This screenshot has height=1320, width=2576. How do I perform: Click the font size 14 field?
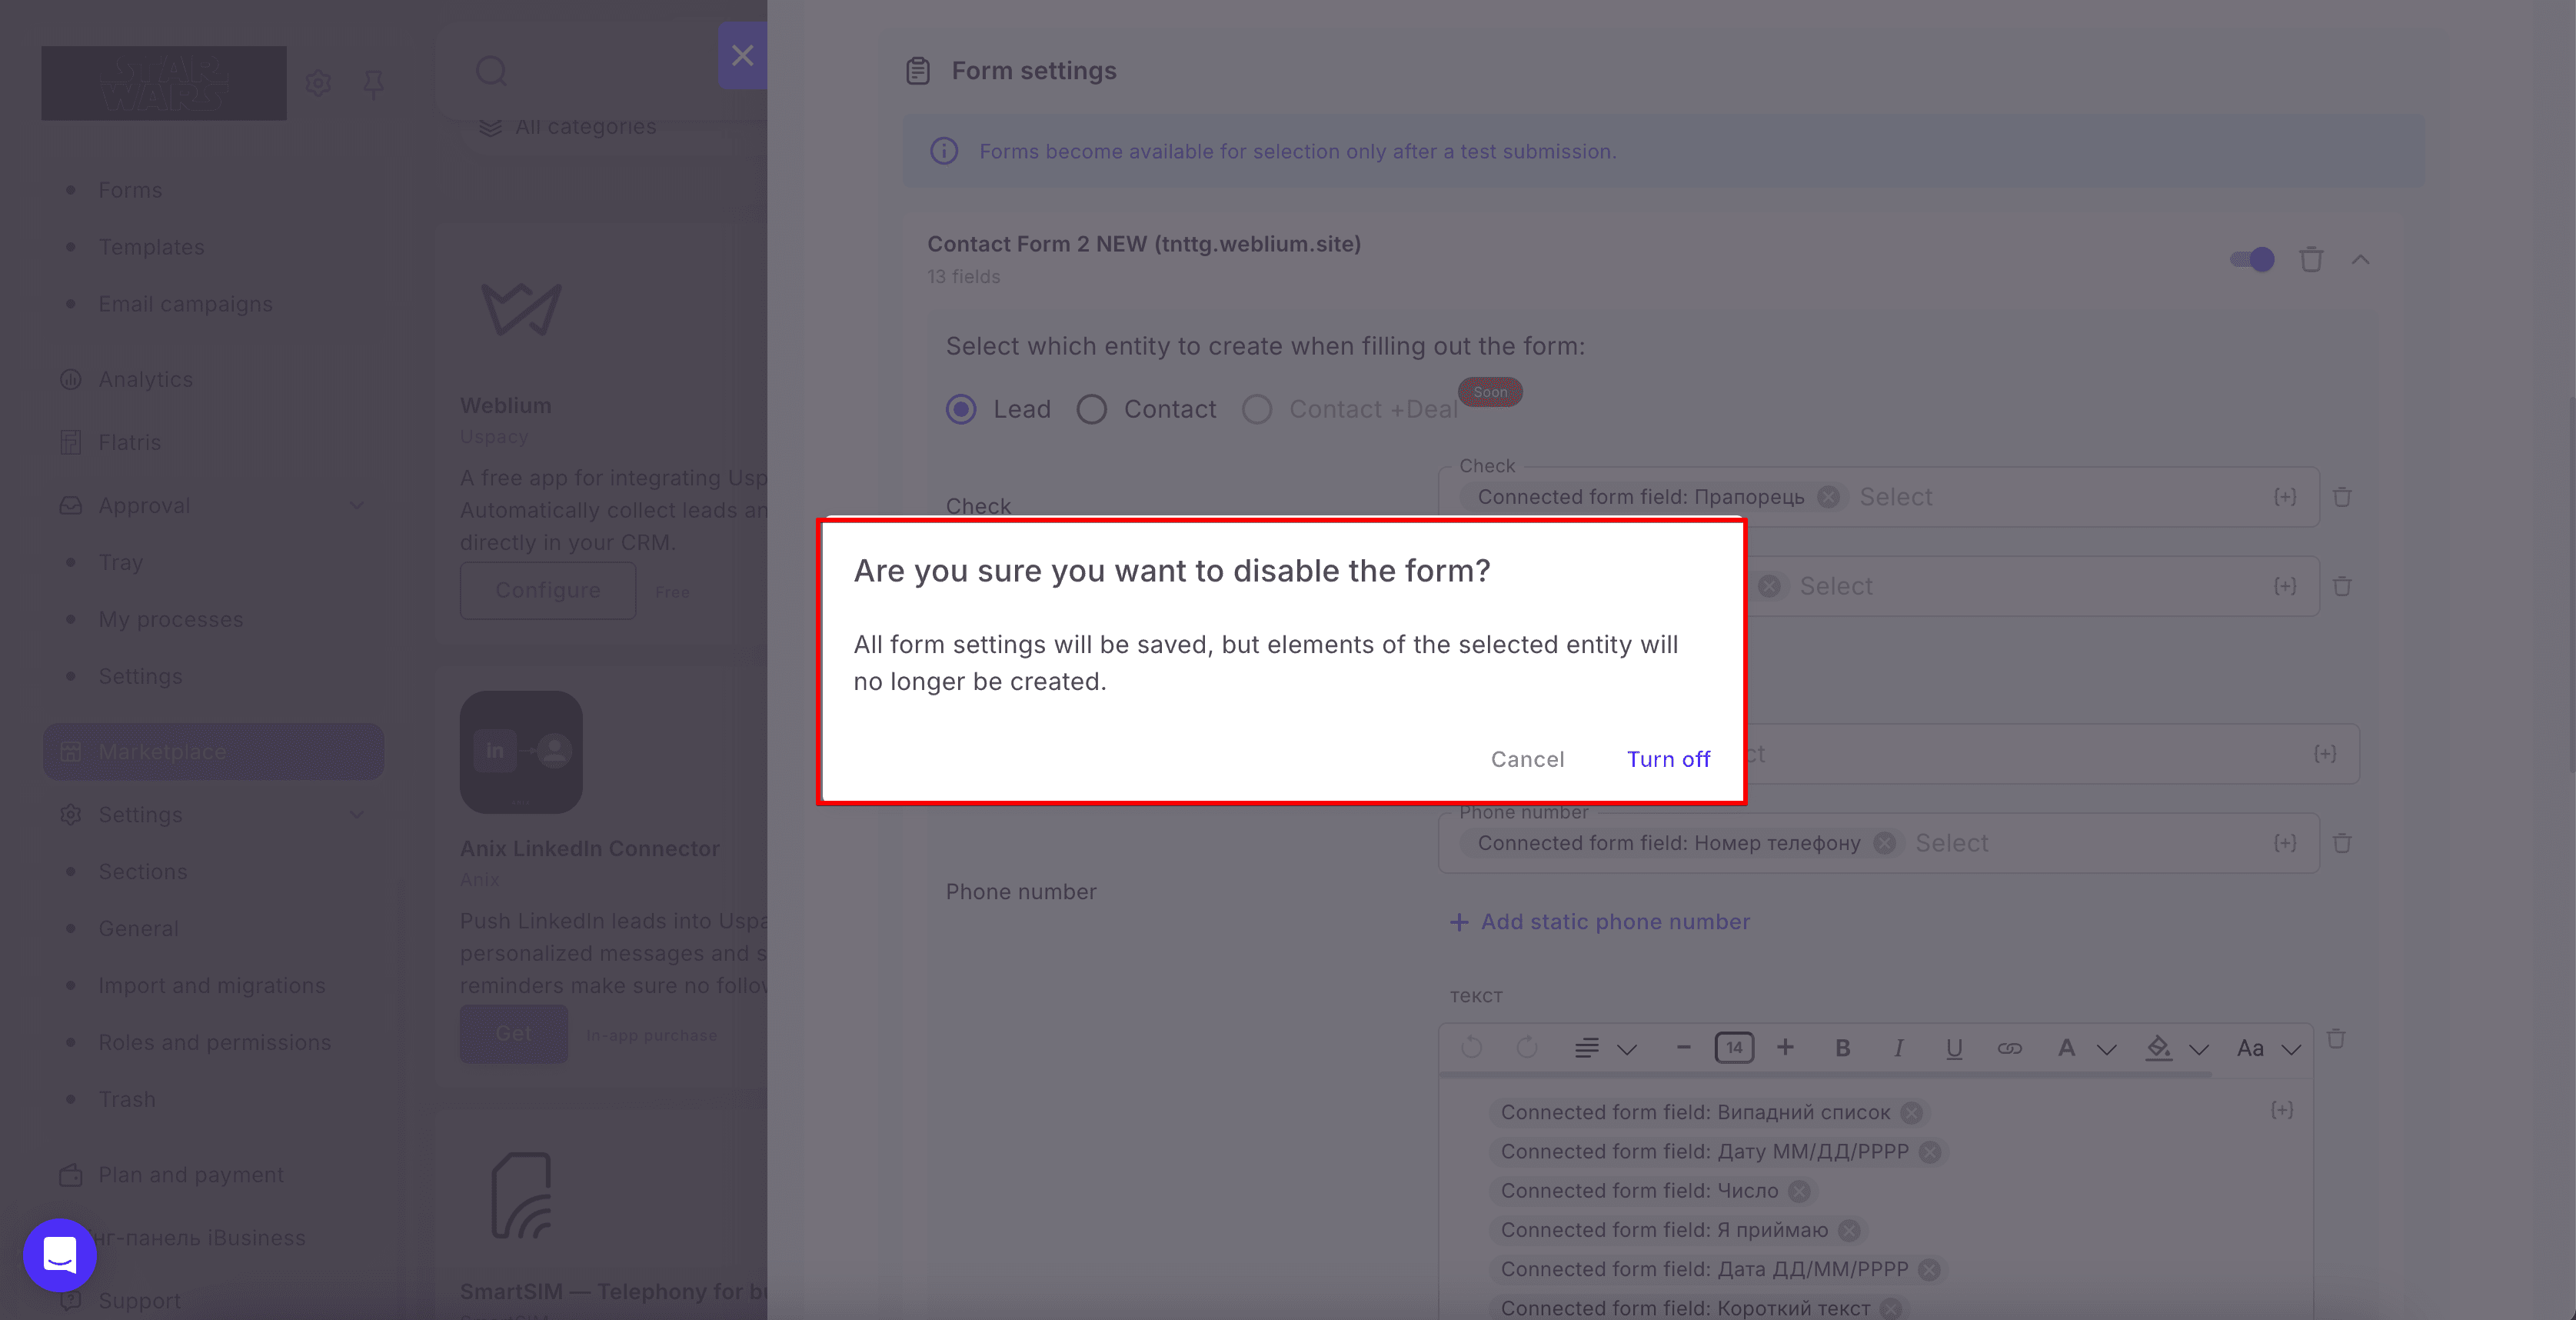(x=1734, y=1048)
